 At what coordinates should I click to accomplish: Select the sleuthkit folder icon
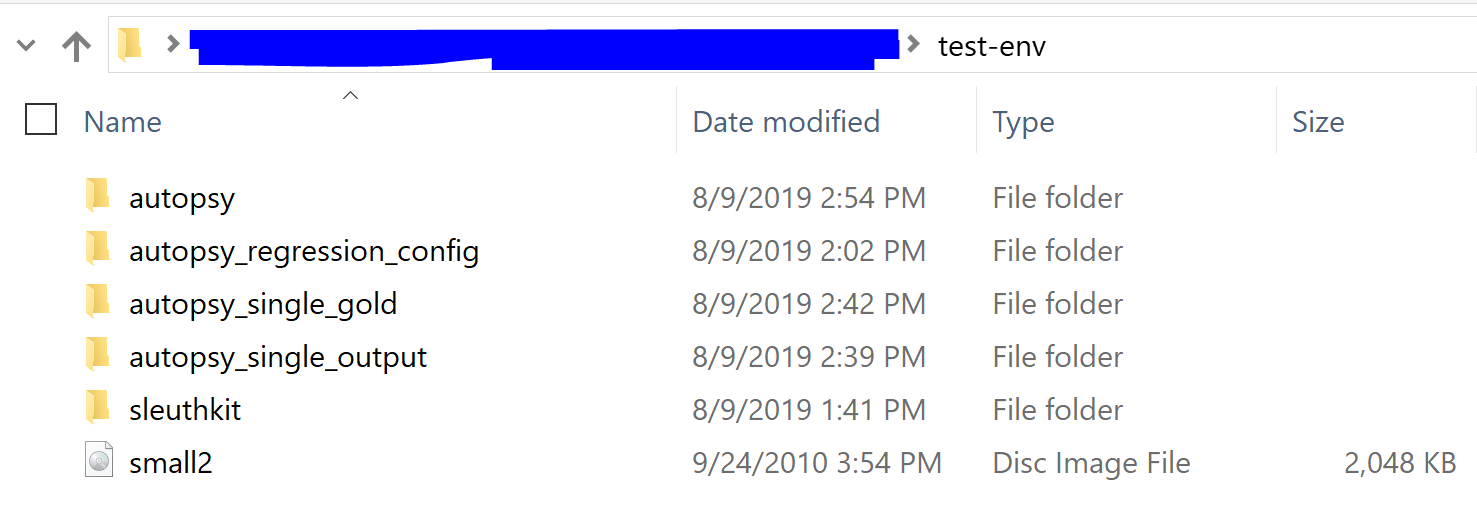point(98,409)
